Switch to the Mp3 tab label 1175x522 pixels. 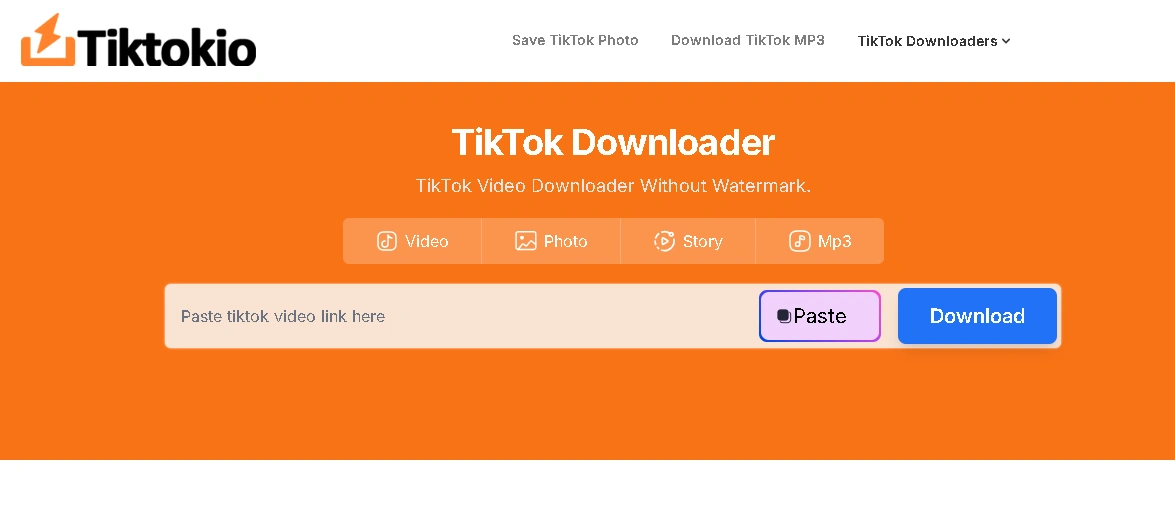[834, 241]
